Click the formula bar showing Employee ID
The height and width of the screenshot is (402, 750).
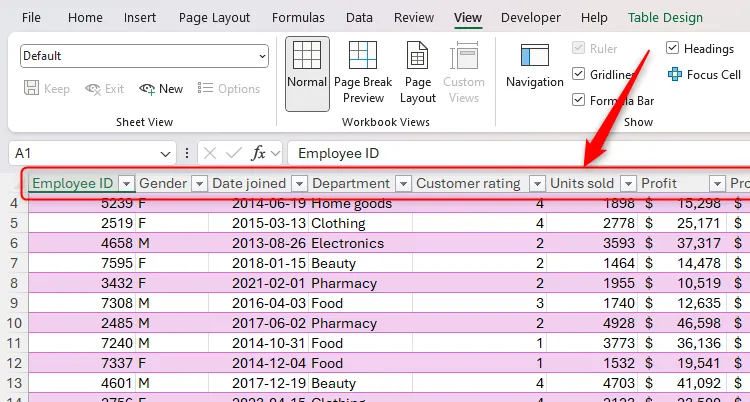pos(500,153)
